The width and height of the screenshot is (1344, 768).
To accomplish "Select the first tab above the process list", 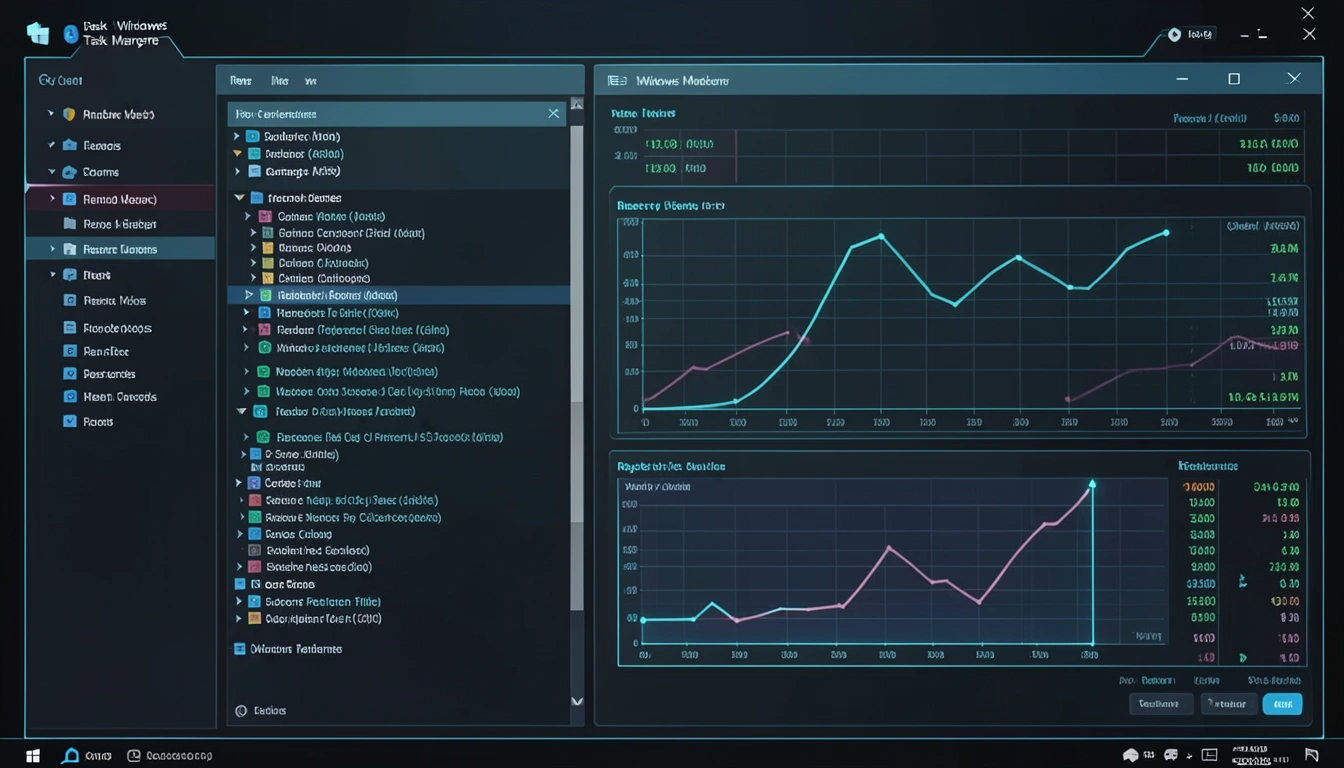I will pos(240,80).
